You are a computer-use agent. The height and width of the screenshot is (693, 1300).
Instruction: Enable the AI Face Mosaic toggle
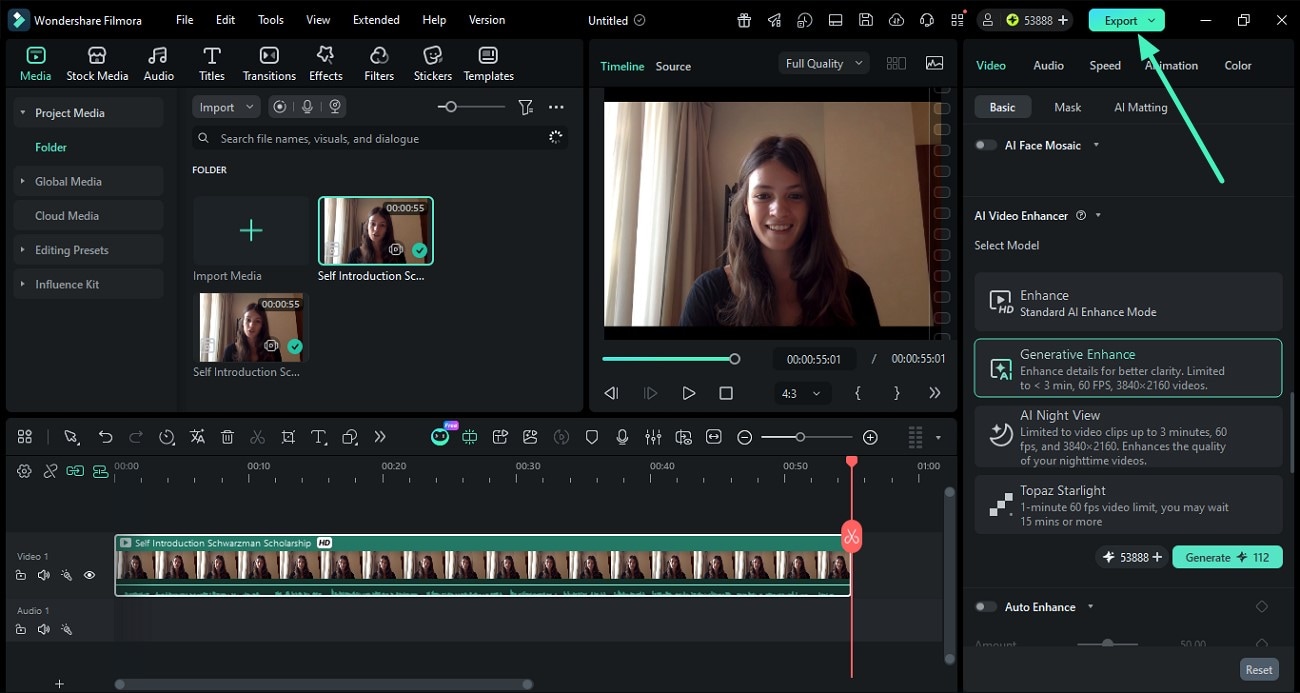pyautogui.click(x=986, y=145)
